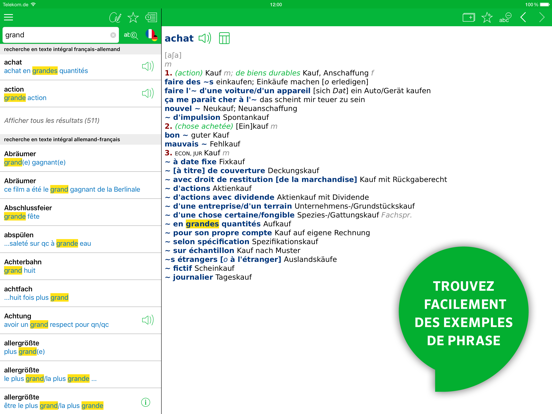Open 'allergrößte plus grand(e)' result

point(81,347)
